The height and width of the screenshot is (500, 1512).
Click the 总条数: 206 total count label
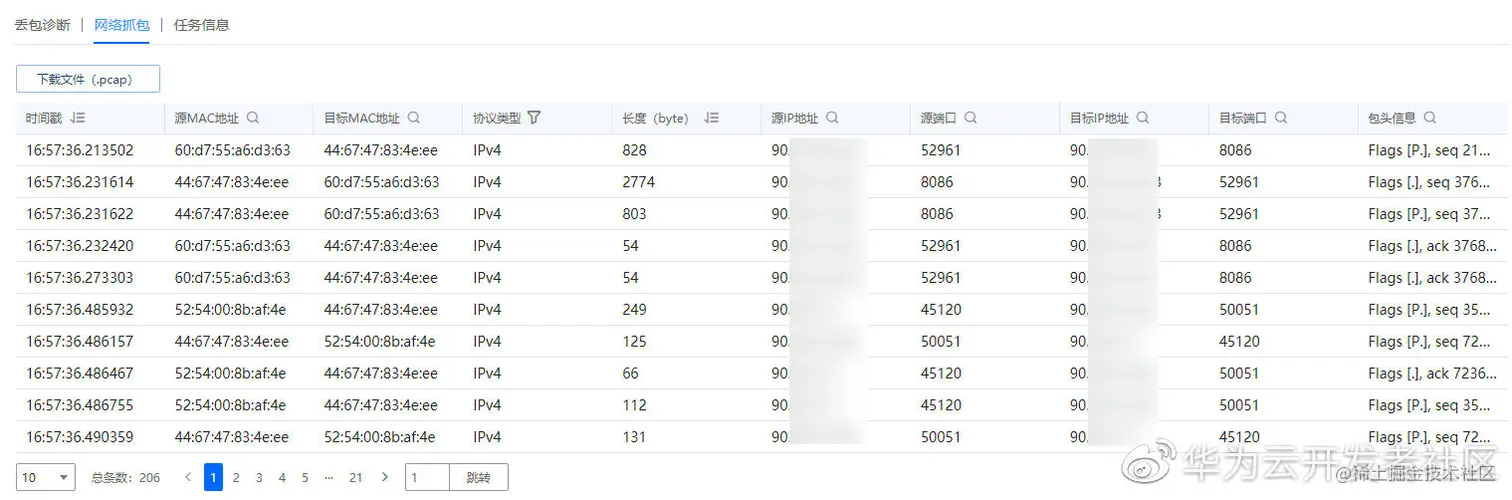point(126,478)
